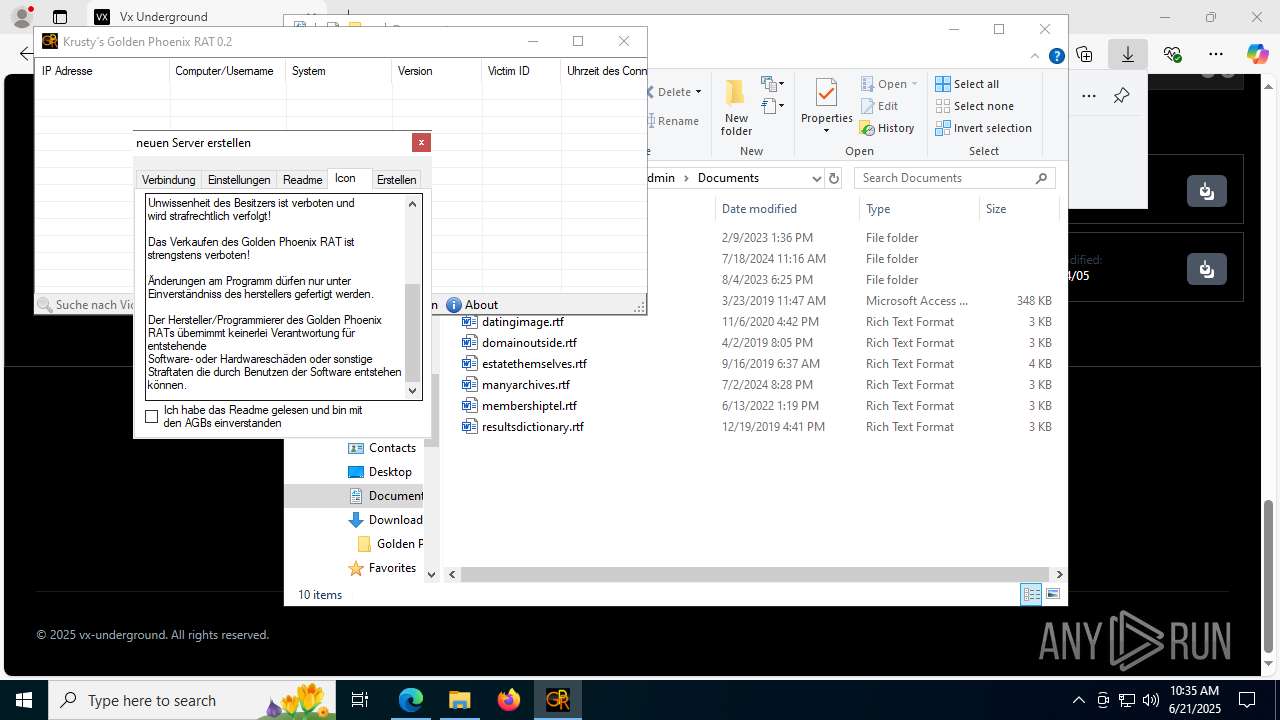The width and height of the screenshot is (1280, 720).
Task: Switch Explorer to large icons view
Action: click(x=1052, y=594)
